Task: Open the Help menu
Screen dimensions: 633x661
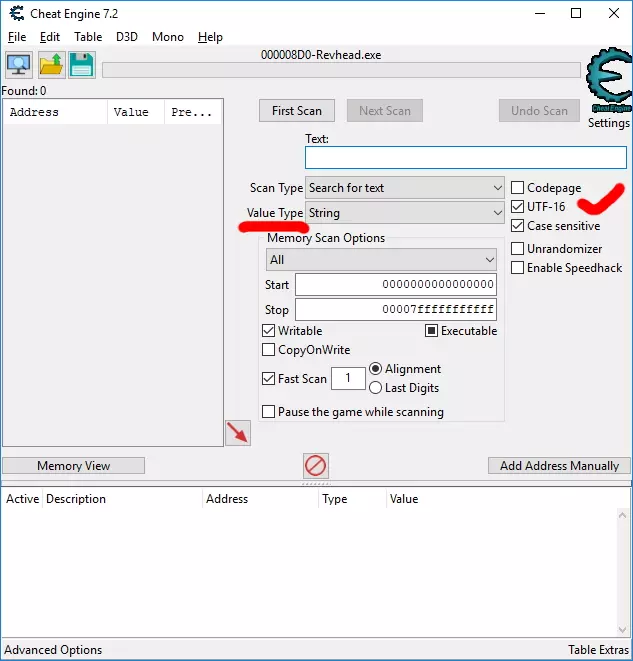Action: click(210, 37)
